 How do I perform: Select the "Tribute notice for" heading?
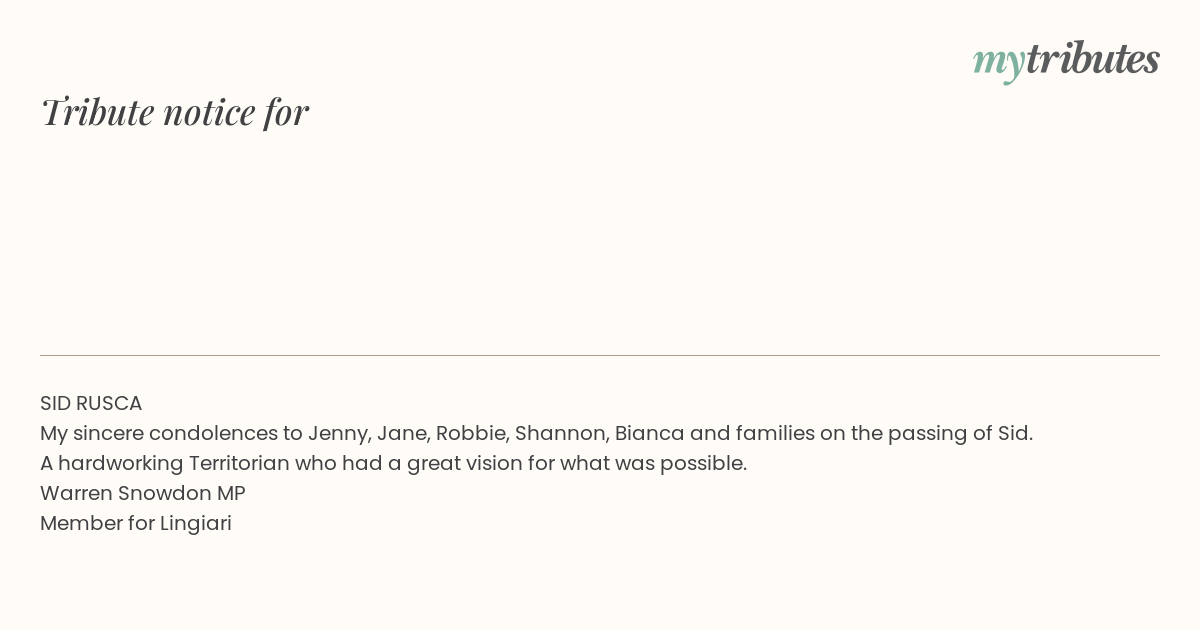click(174, 112)
